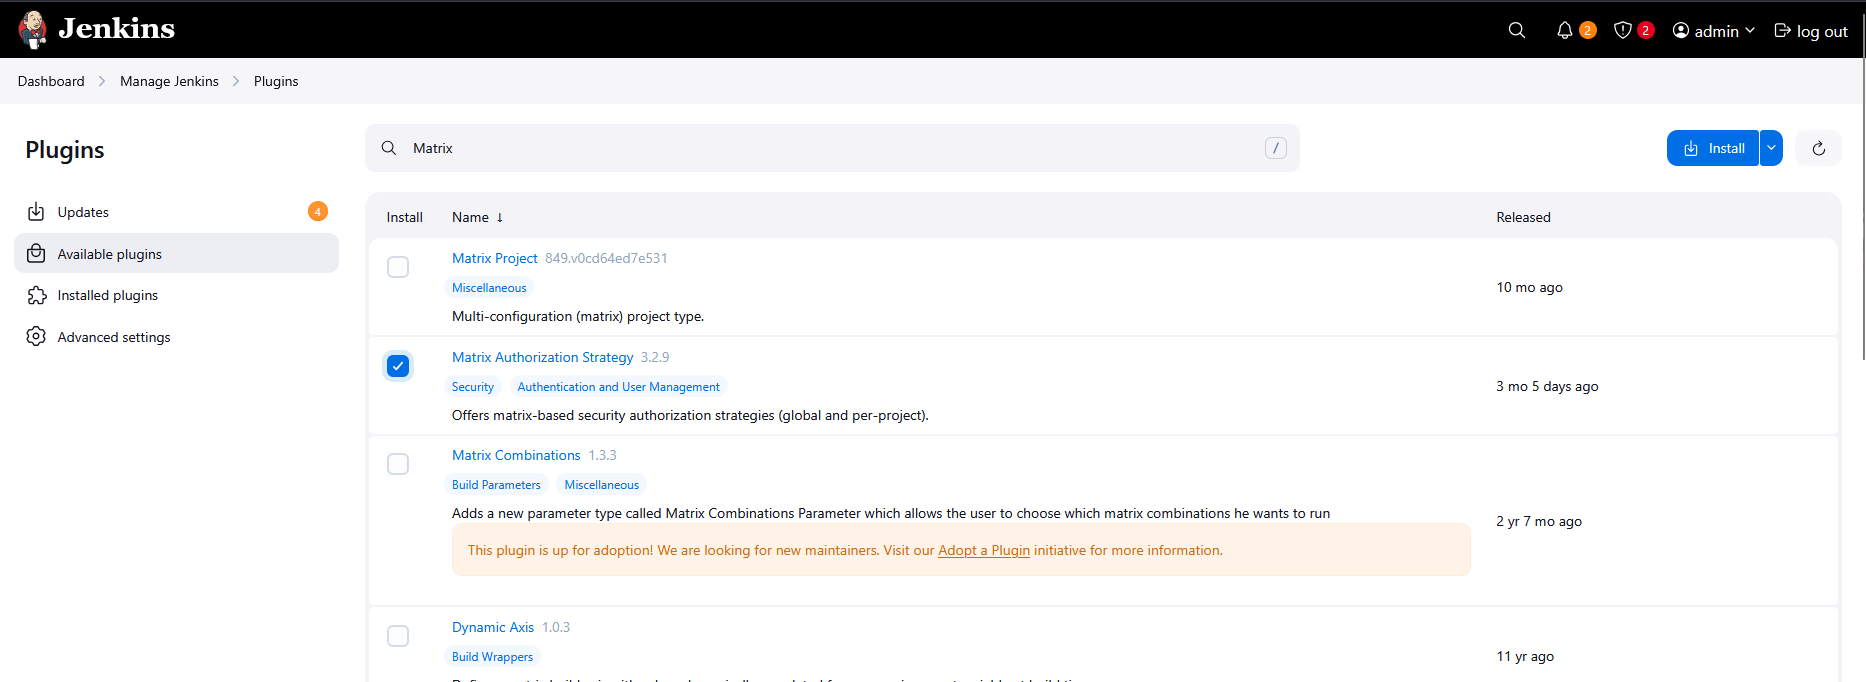Click the '3 mo 5 days ago' release date
Image resolution: width=1866 pixels, height=682 pixels.
[x=1547, y=386]
